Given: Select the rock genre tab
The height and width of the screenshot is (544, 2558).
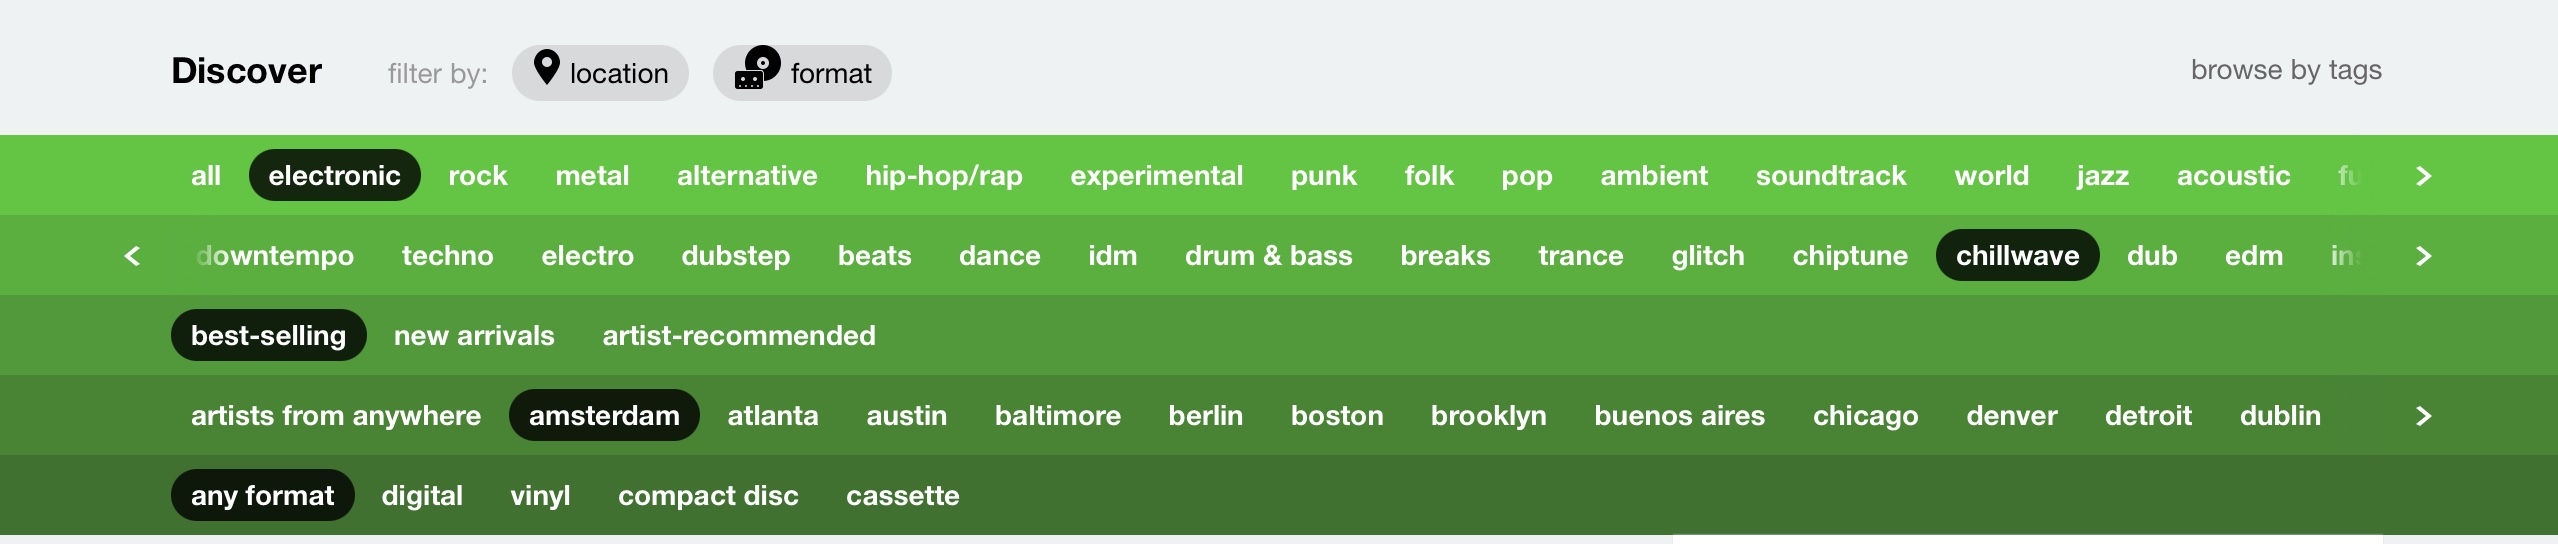Looking at the screenshot, I should [477, 176].
